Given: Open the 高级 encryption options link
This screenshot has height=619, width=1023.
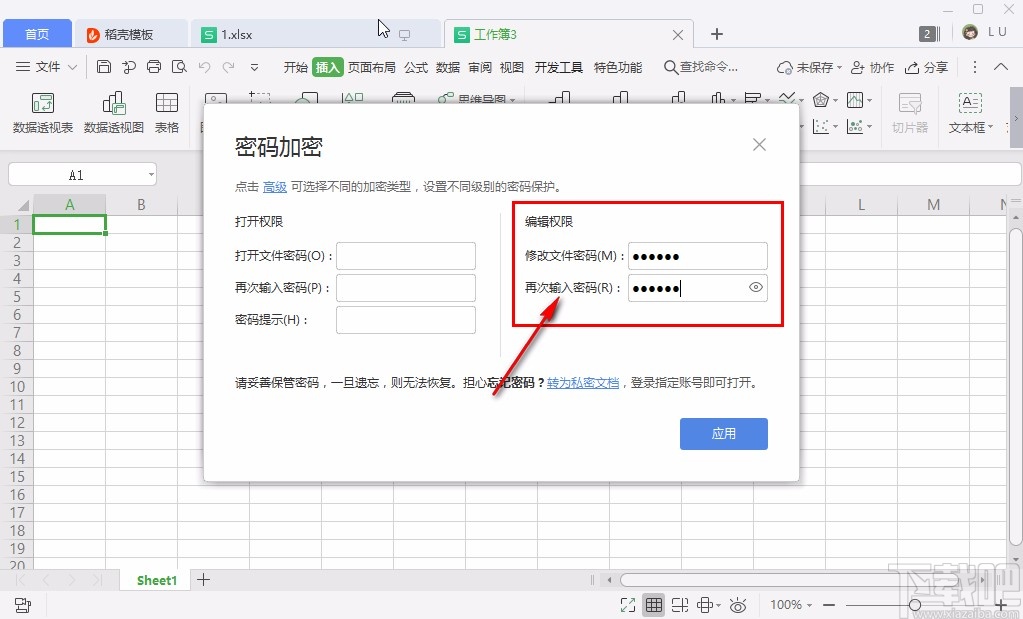Looking at the screenshot, I should (274, 186).
